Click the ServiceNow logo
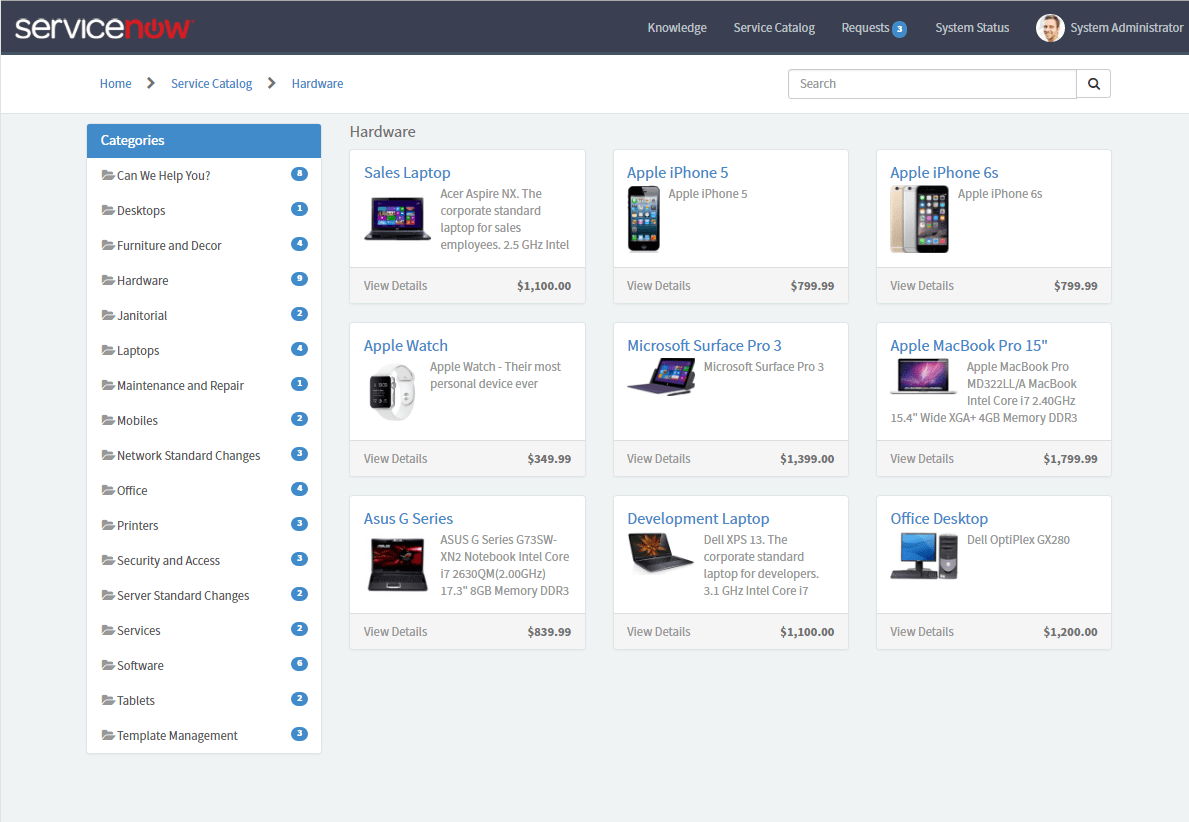 tap(105, 27)
